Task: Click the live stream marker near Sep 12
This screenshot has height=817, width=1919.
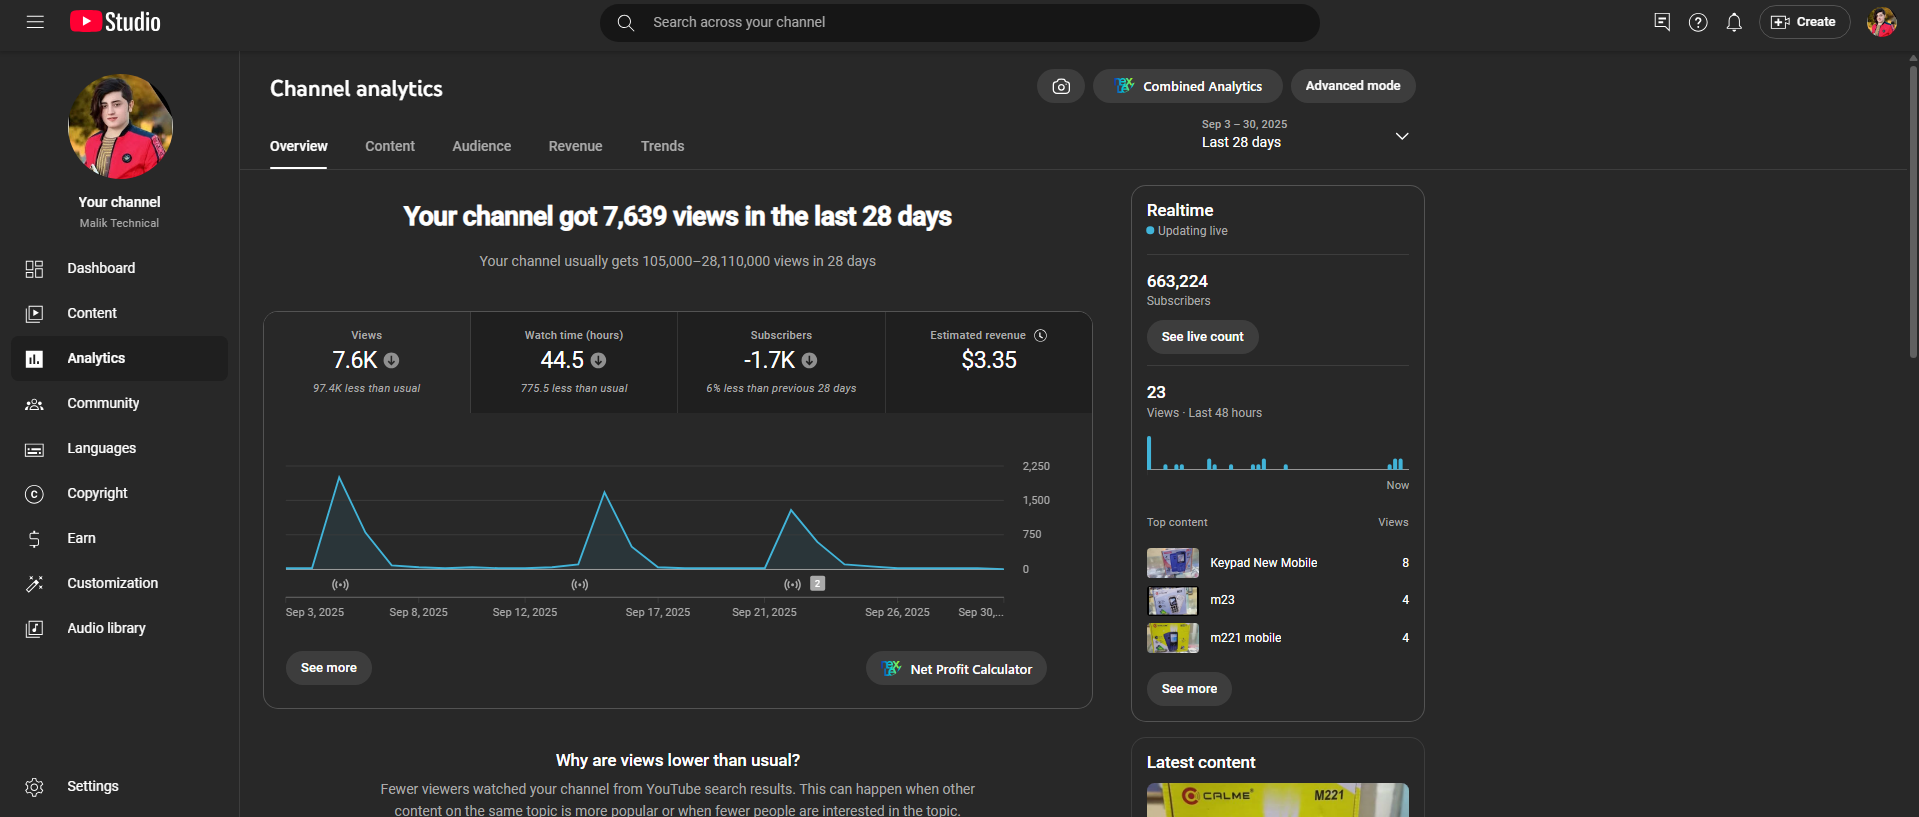Action: [579, 584]
